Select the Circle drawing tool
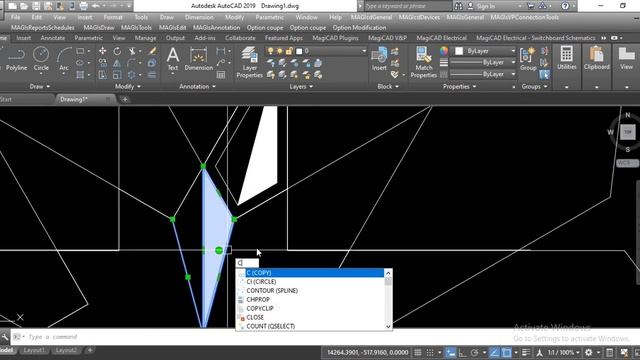Image resolution: width=640 pixels, height=360 pixels. click(41, 59)
